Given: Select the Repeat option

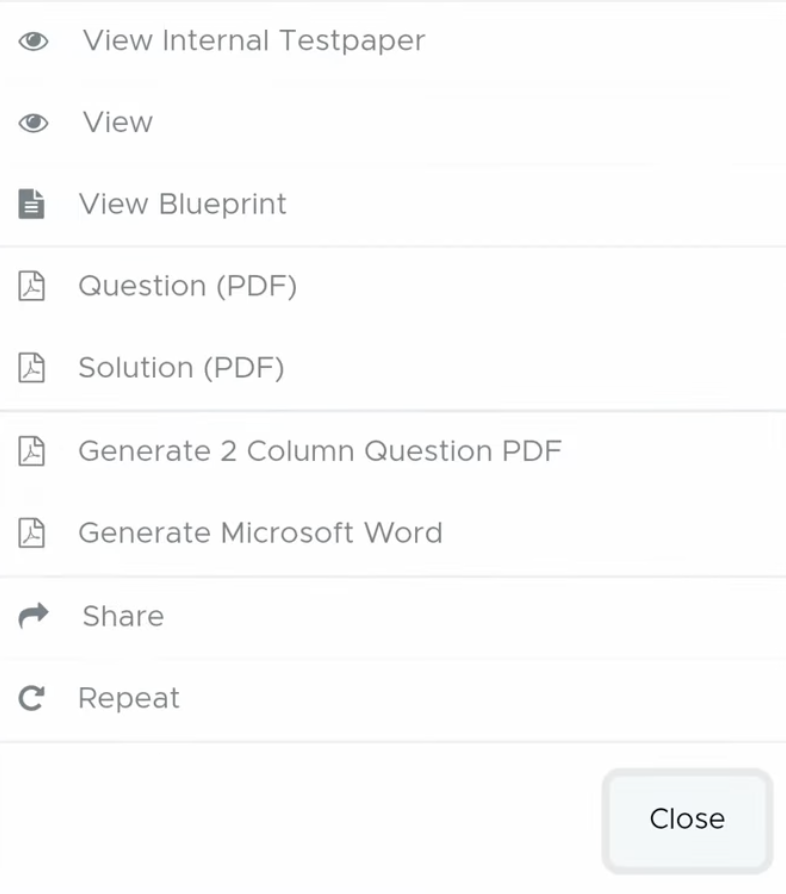Looking at the screenshot, I should coord(129,698).
